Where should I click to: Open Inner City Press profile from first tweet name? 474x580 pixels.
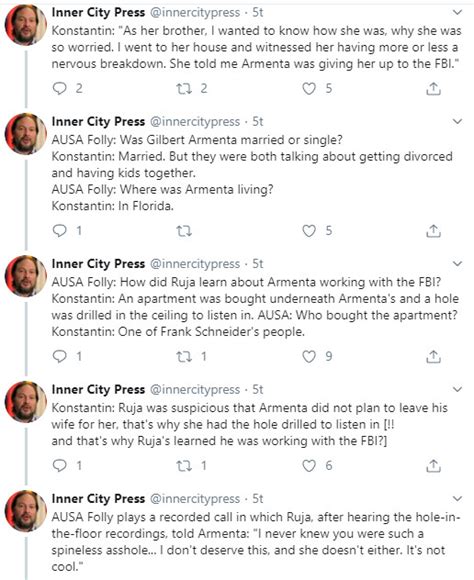pyautogui.click(x=98, y=12)
